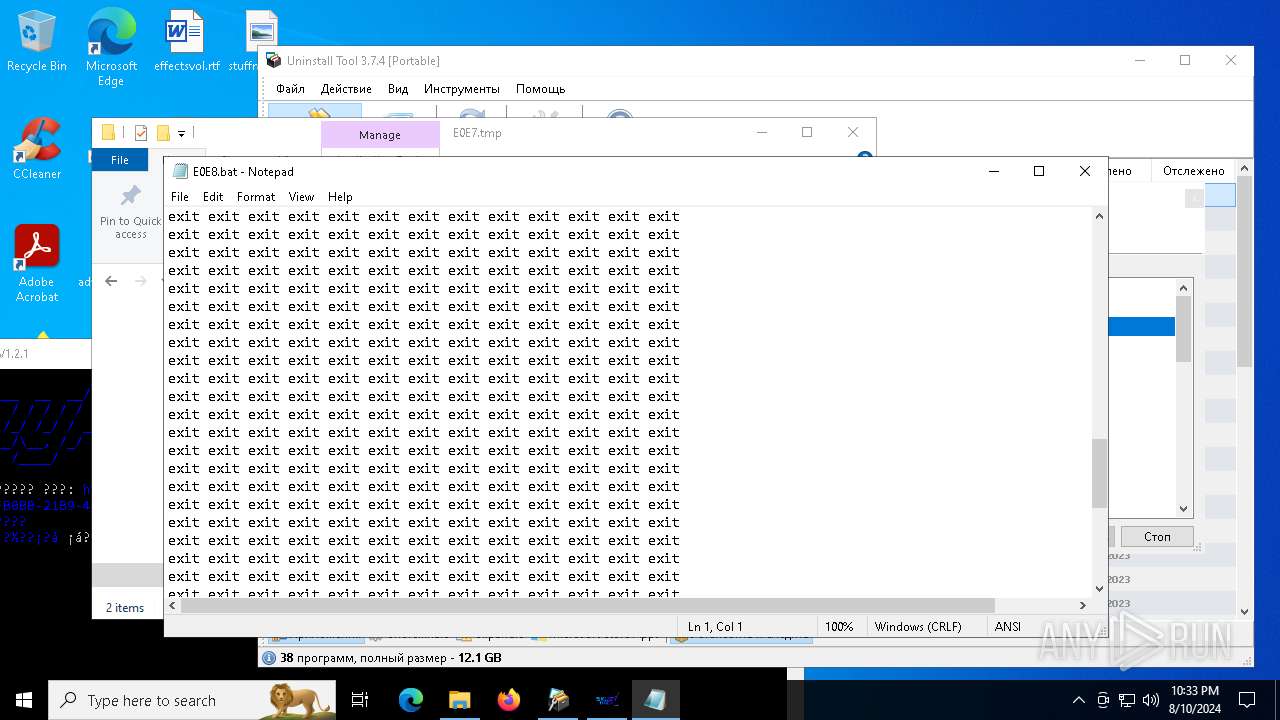Click the volume tray icon
Image resolution: width=1280 pixels, height=720 pixels.
tap(1151, 700)
